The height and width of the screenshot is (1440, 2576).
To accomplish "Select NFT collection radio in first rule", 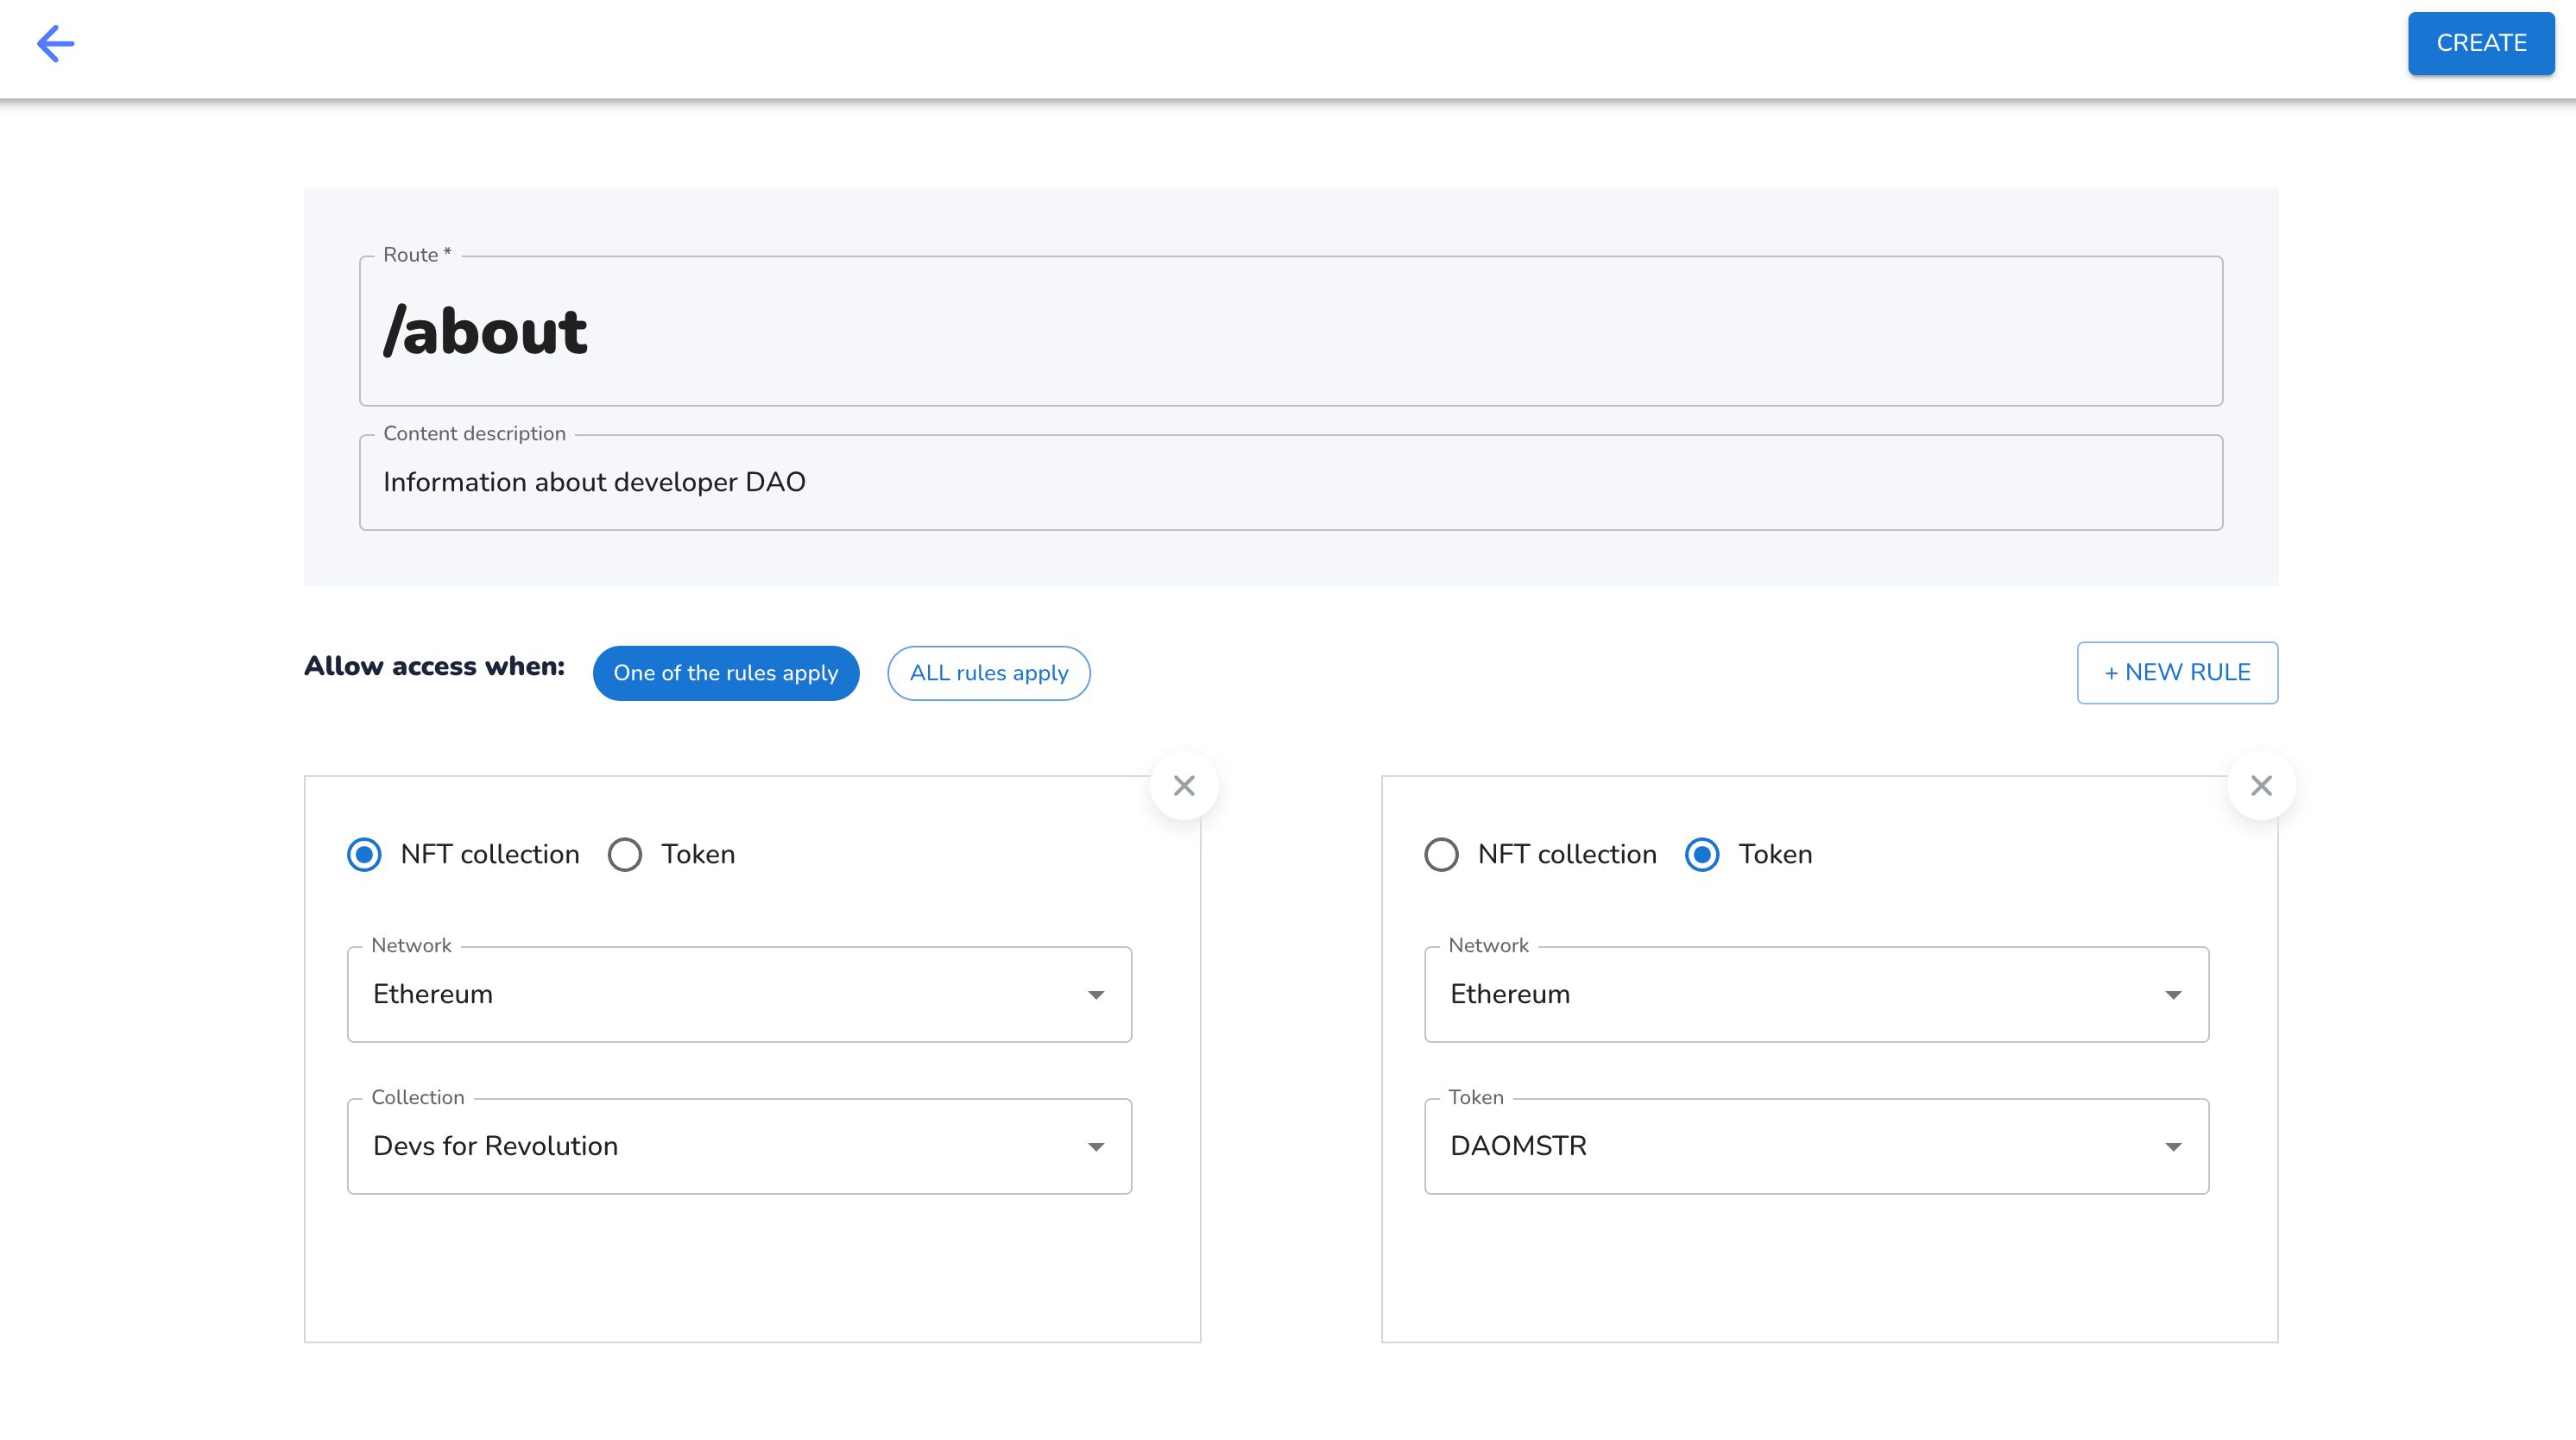I will coord(364,855).
